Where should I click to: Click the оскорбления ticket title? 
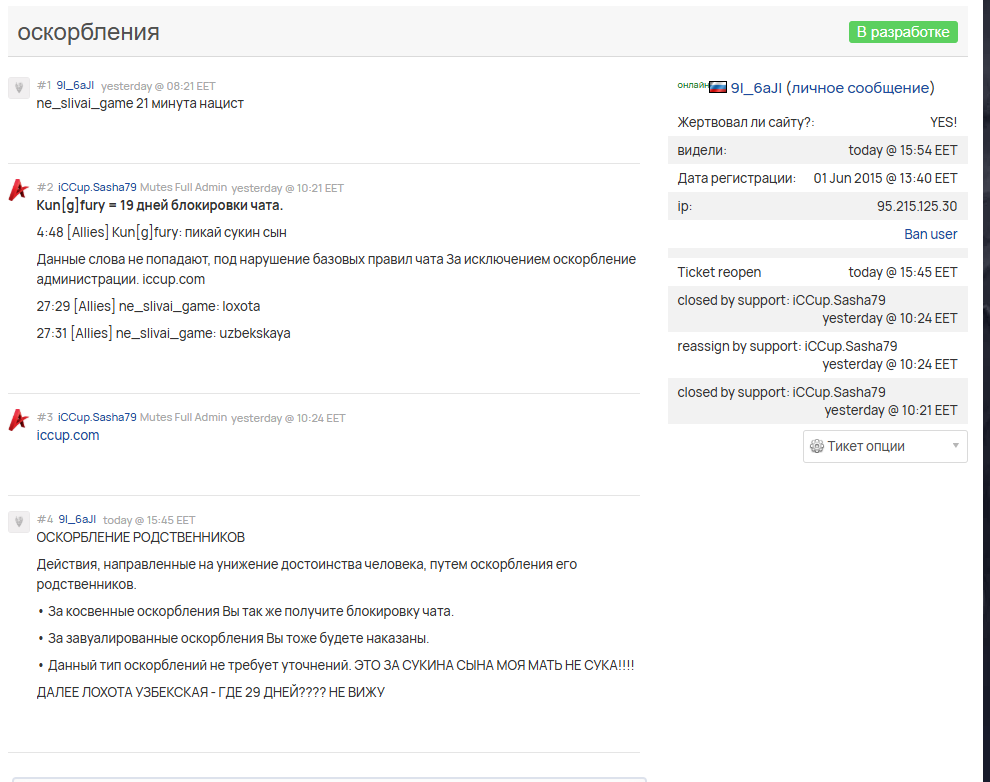[88, 32]
